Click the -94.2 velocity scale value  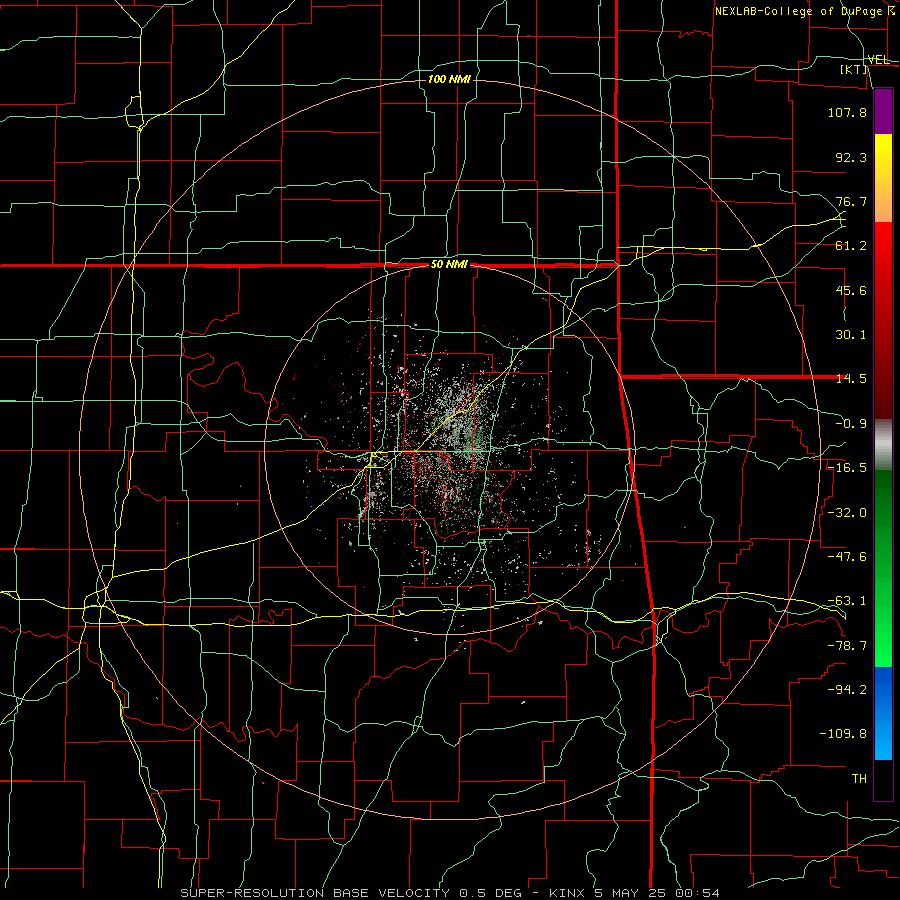847,690
